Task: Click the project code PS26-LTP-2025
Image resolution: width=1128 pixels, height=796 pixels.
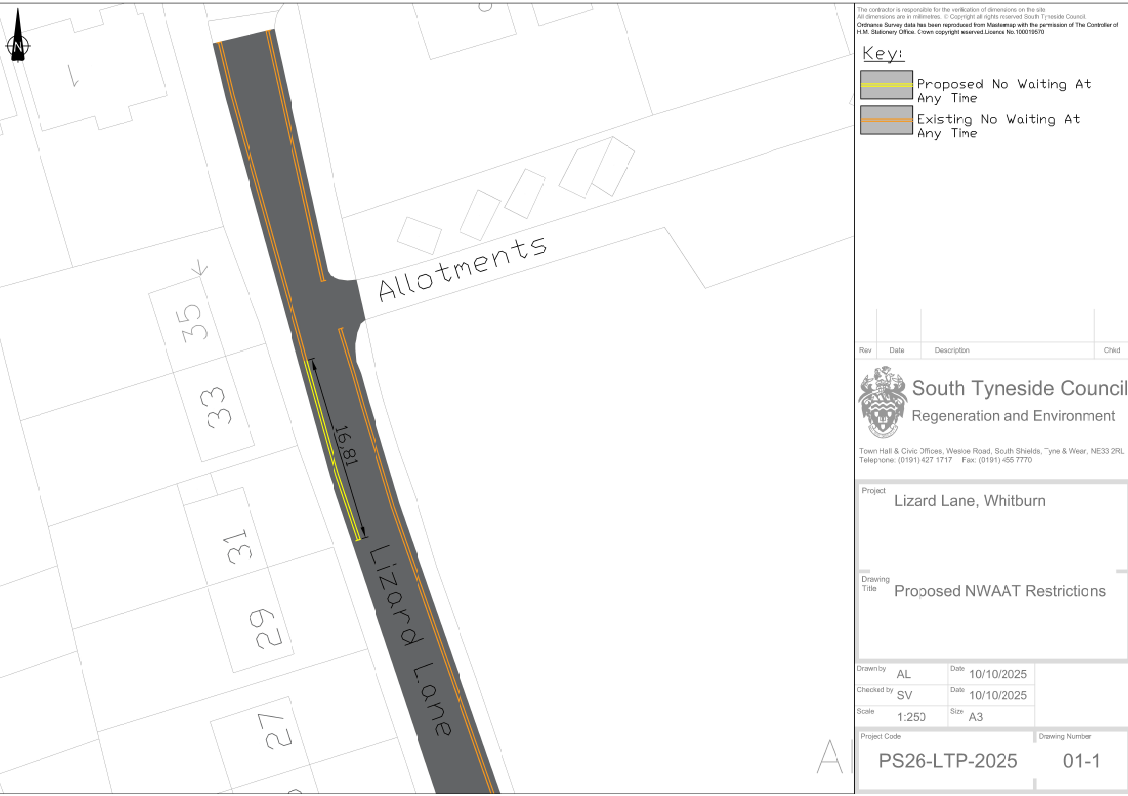Action: pyautogui.click(x=947, y=761)
